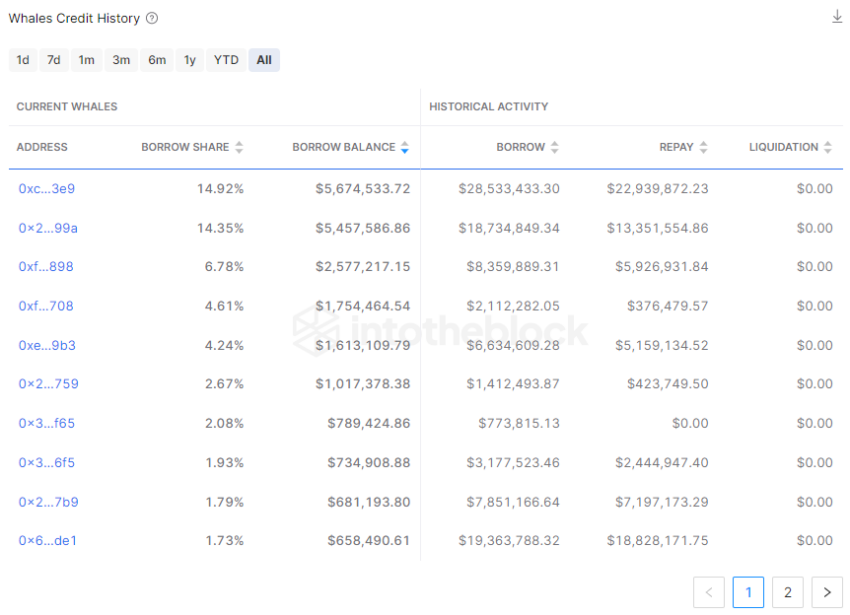
Task: Go to page 2 of results
Action: 788,592
